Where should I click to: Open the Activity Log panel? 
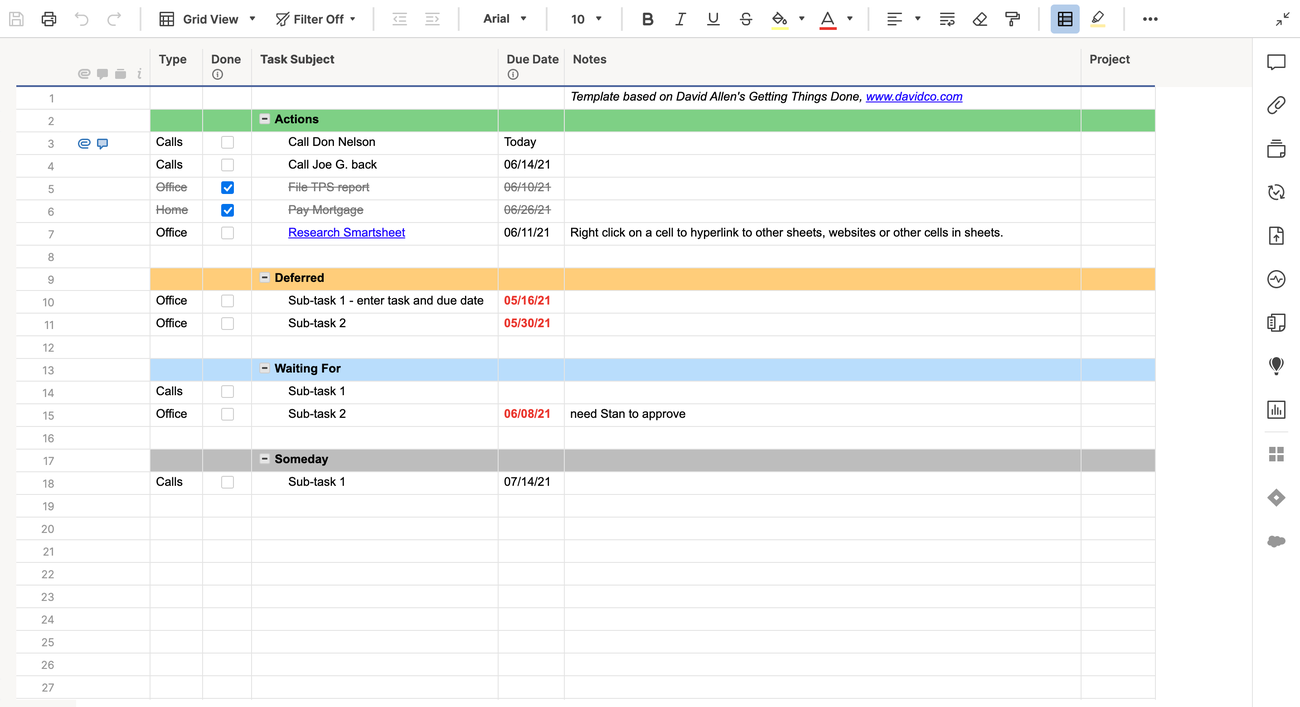(1276, 279)
